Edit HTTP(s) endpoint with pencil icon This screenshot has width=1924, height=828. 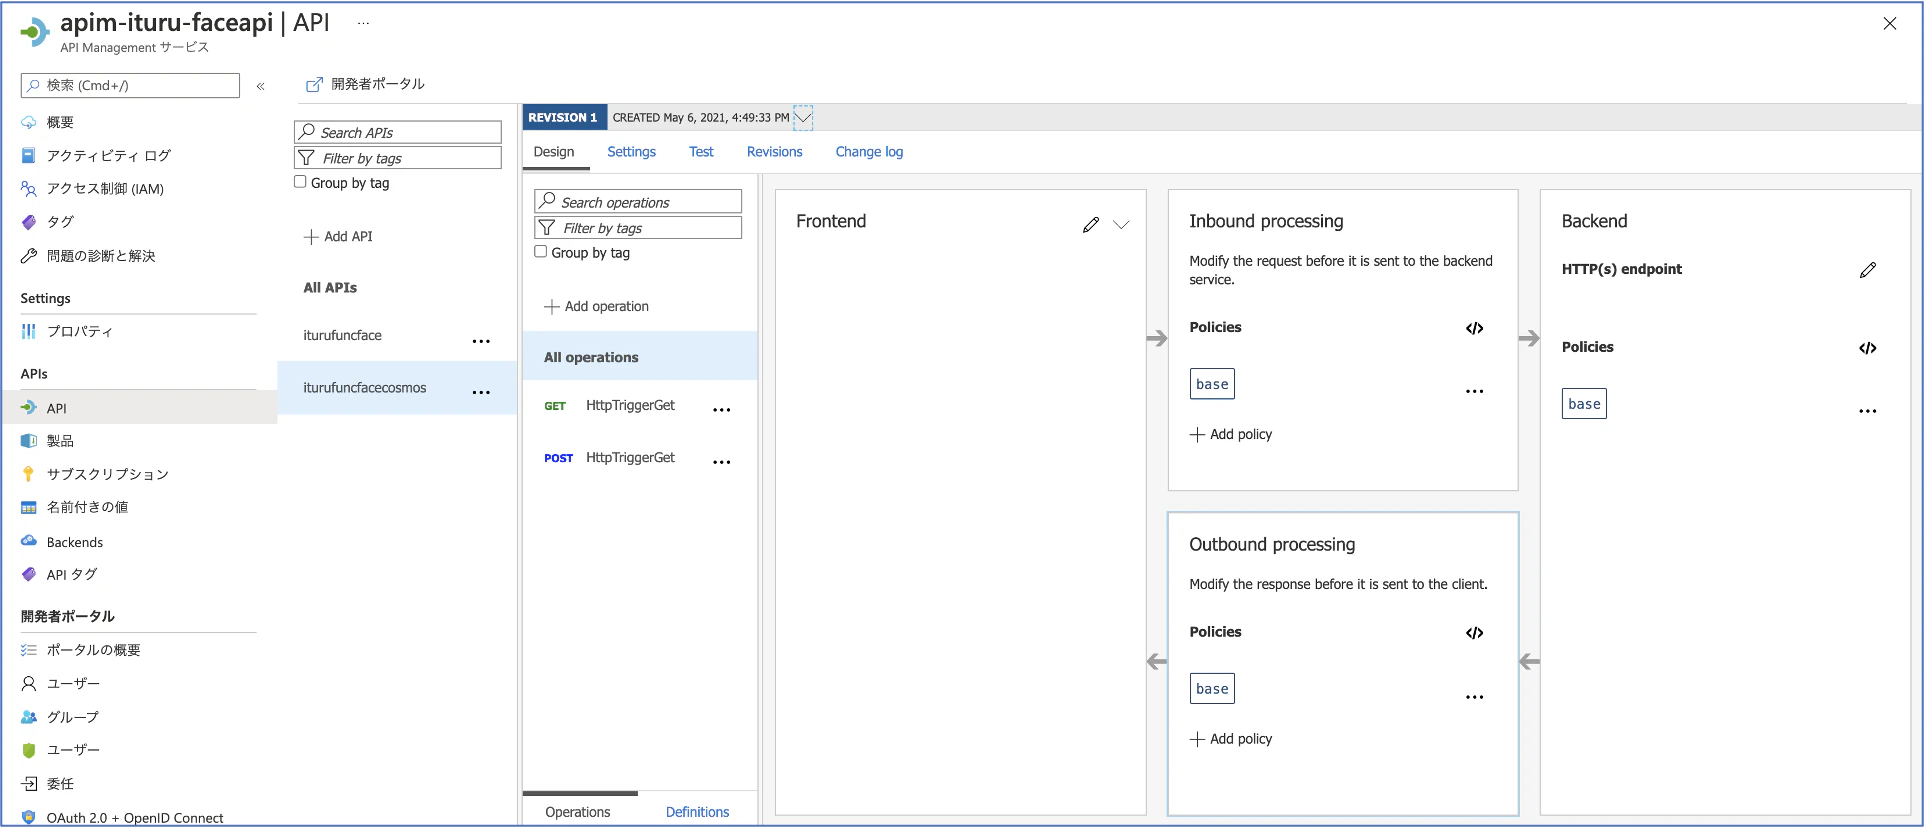click(x=1868, y=270)
